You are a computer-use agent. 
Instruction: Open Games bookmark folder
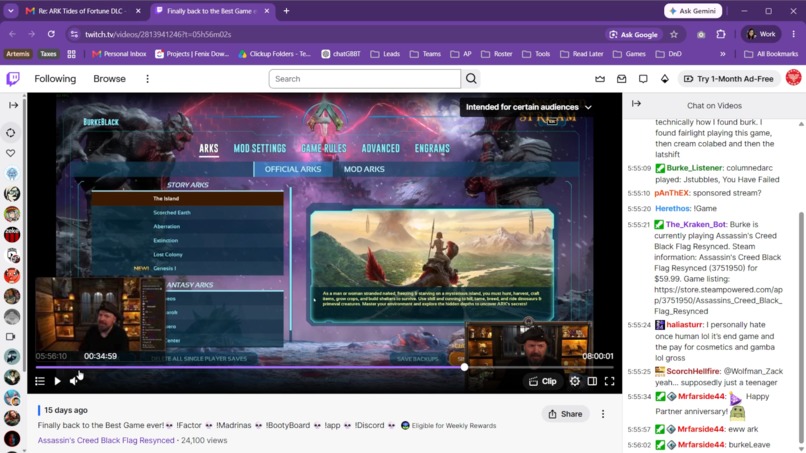click(x=629, y=54)
